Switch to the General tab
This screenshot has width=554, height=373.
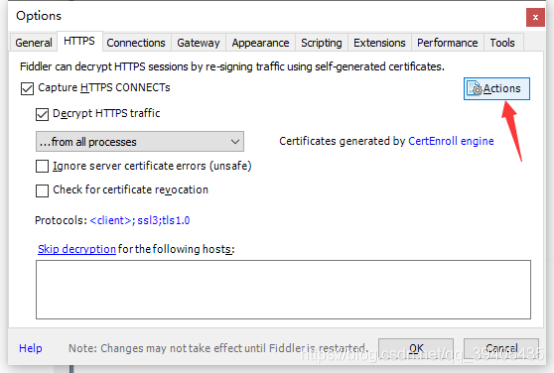click(34, 43)
